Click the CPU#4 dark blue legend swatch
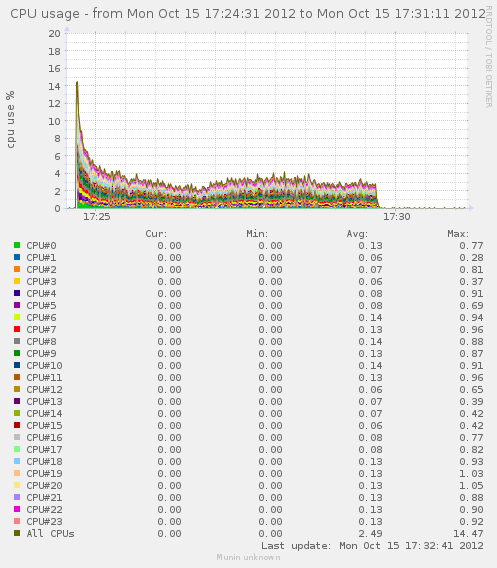The height and width of the screenshot is (568, 497). point(17,293)
